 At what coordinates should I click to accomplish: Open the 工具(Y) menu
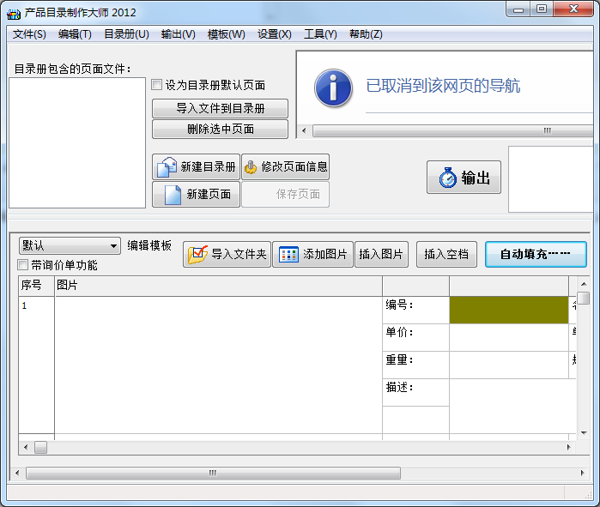click(x=321, y=34)
